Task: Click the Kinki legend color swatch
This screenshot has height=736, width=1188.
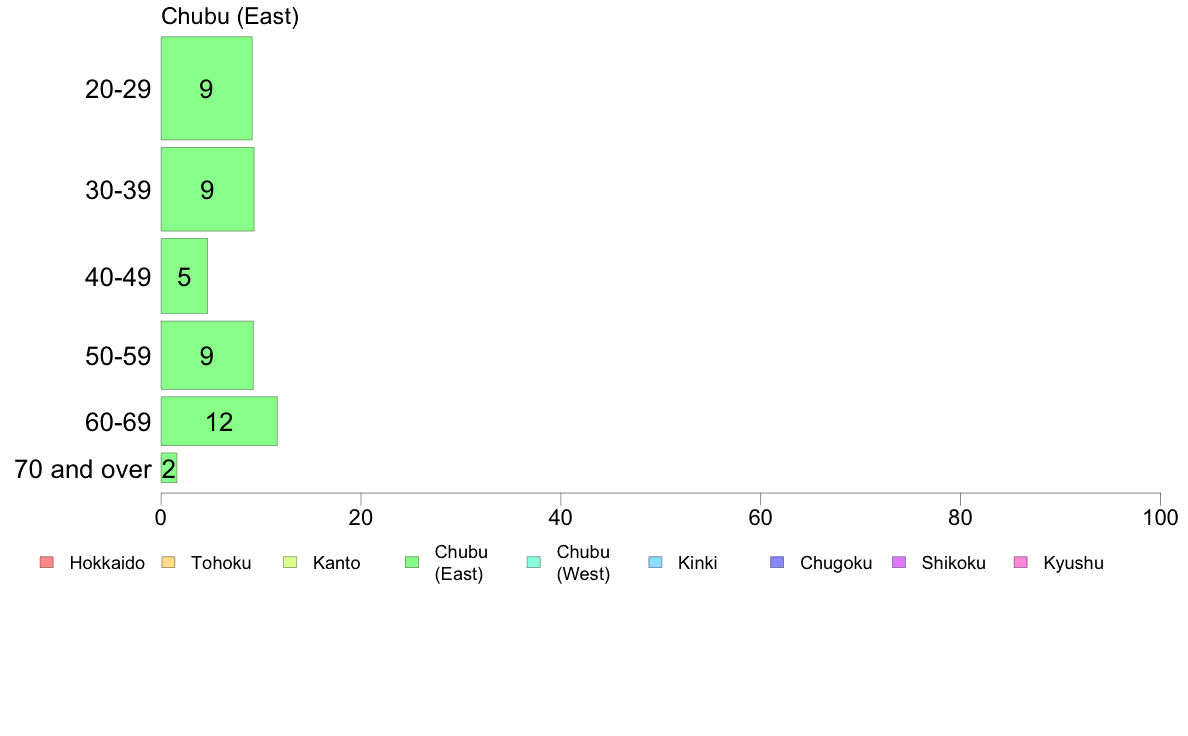Action: (x=655, y=562)
